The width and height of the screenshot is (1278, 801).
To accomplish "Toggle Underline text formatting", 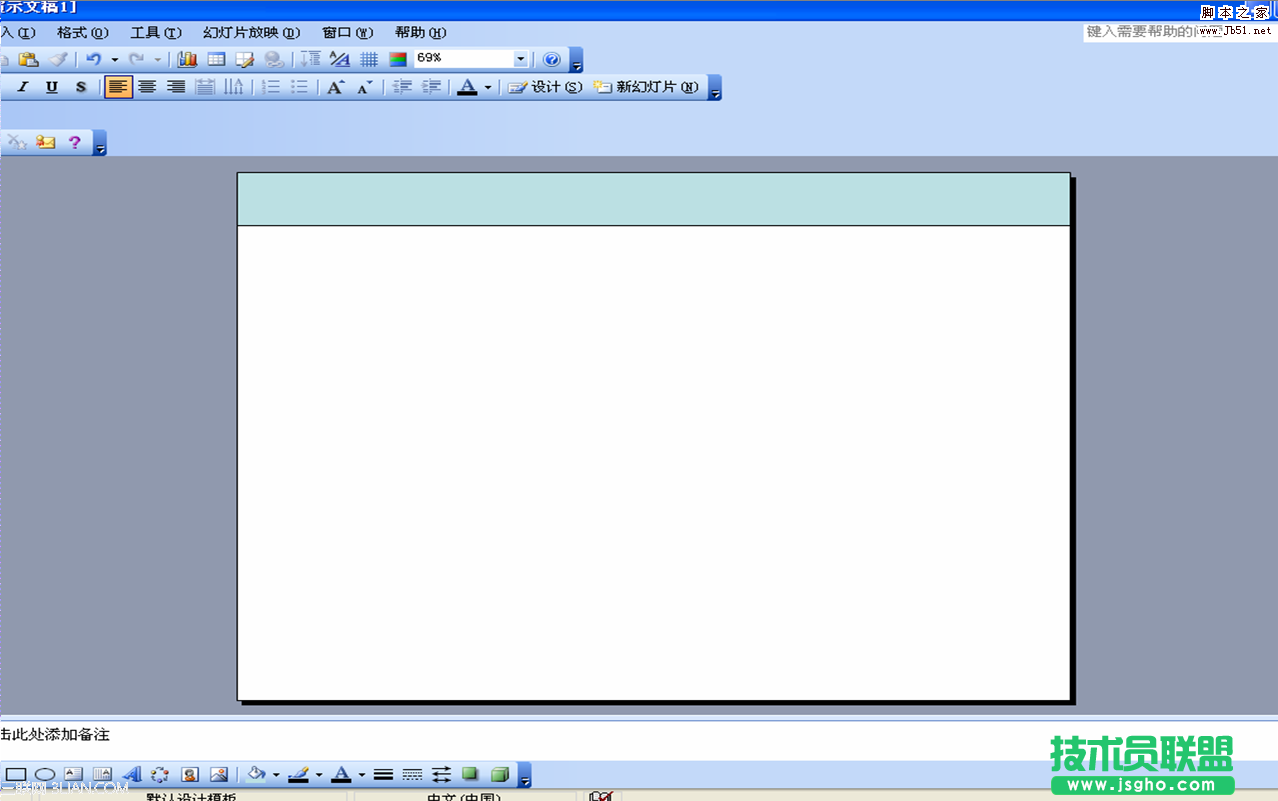I will [52, 88].
